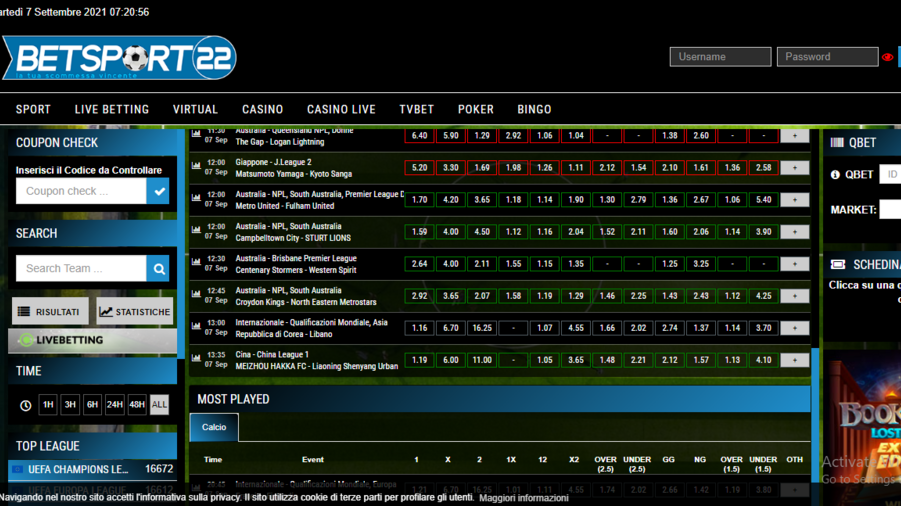Open Maggiori informazioni privacy link
This screenshot has height=506, width=901.
524,497
